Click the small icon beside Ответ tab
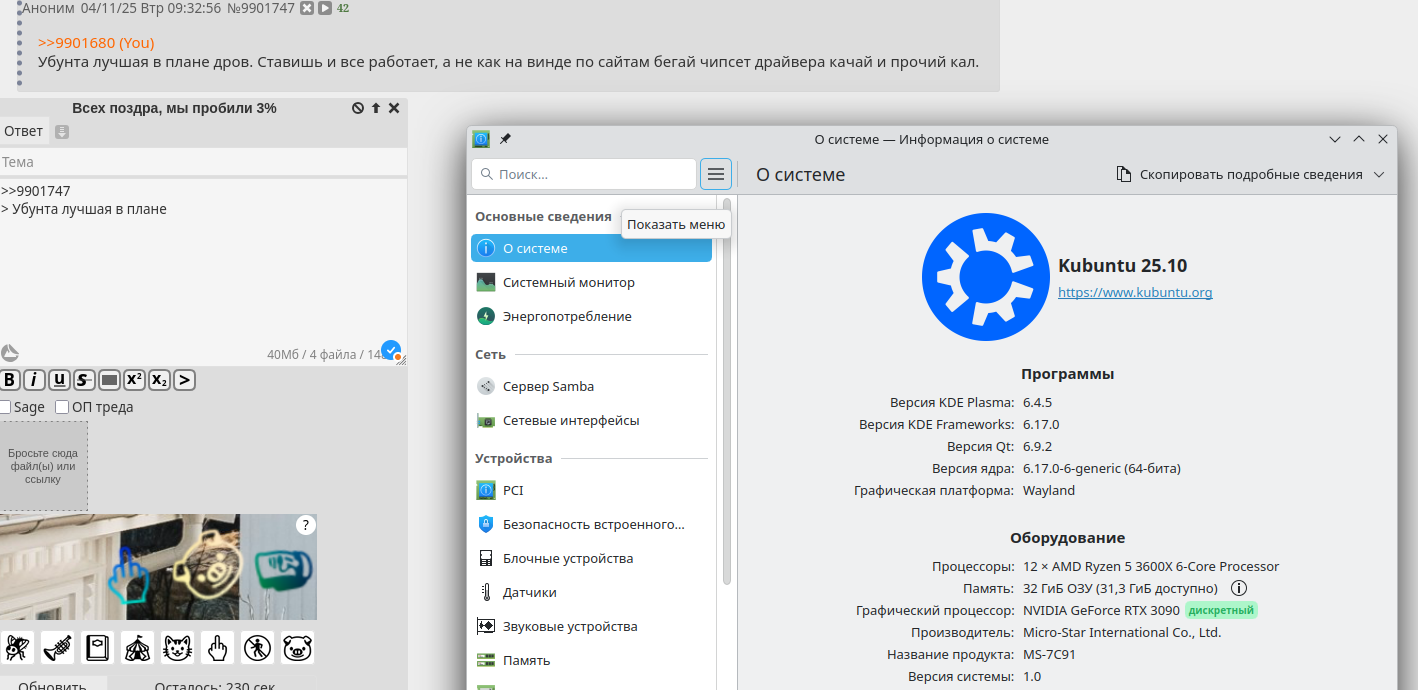This screenshot has width=1418, height=690. [x=62, y=132]
